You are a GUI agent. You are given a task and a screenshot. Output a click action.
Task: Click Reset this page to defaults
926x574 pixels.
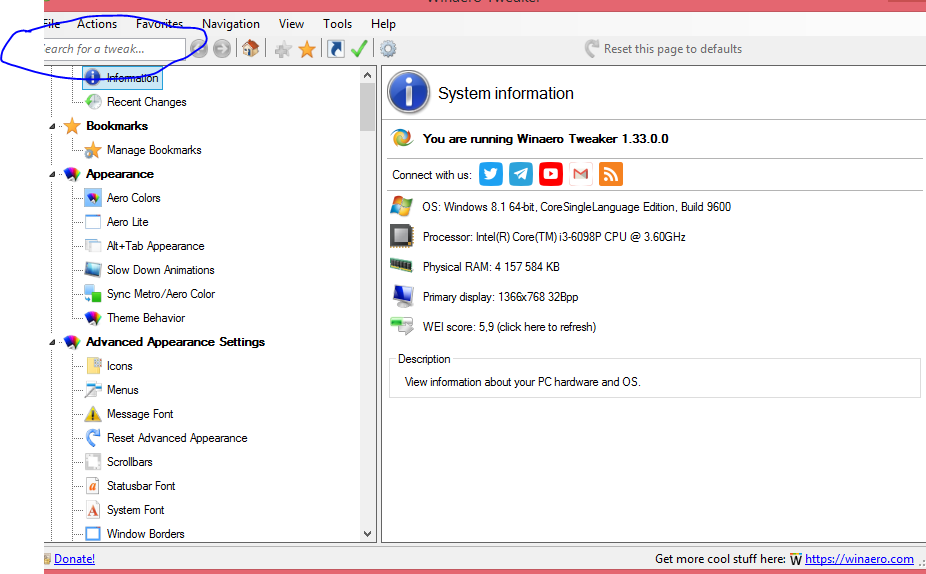point(663,49)
